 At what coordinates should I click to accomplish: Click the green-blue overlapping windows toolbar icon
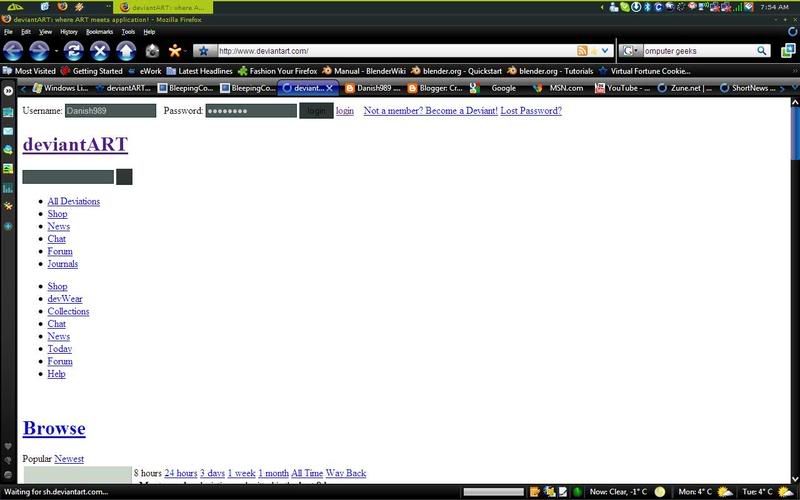pyautogui.click(x=788, y=50)
